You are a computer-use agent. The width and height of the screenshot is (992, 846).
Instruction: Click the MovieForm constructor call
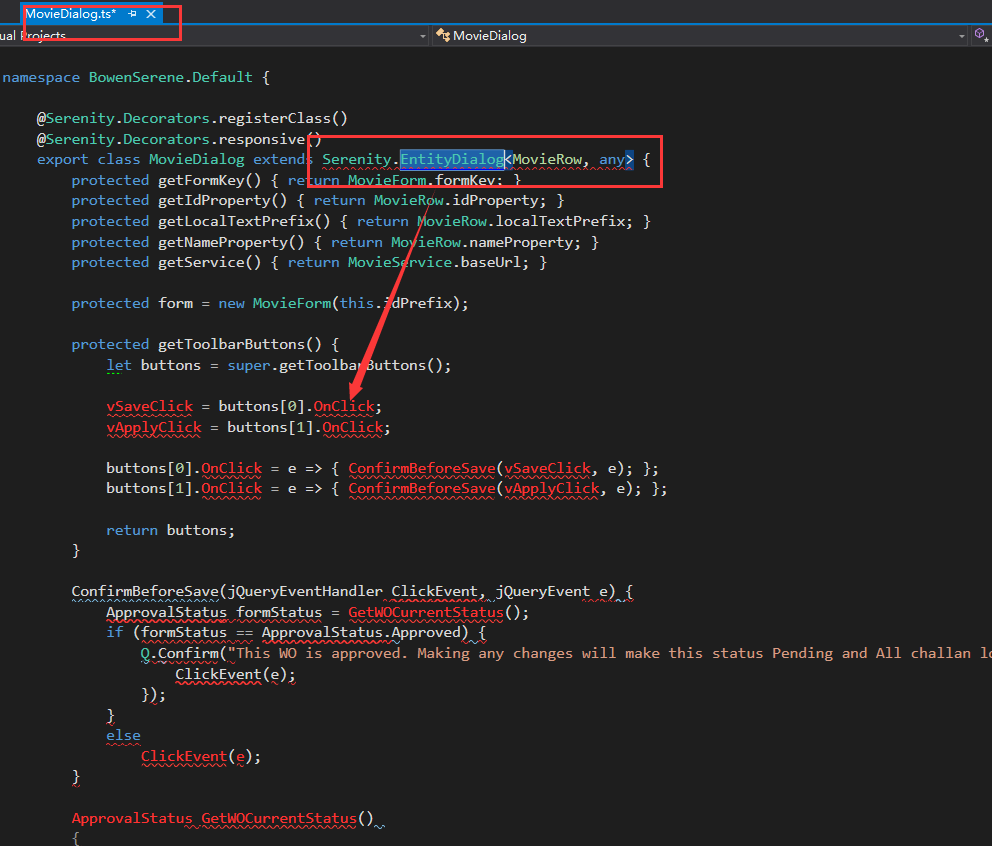292,302
